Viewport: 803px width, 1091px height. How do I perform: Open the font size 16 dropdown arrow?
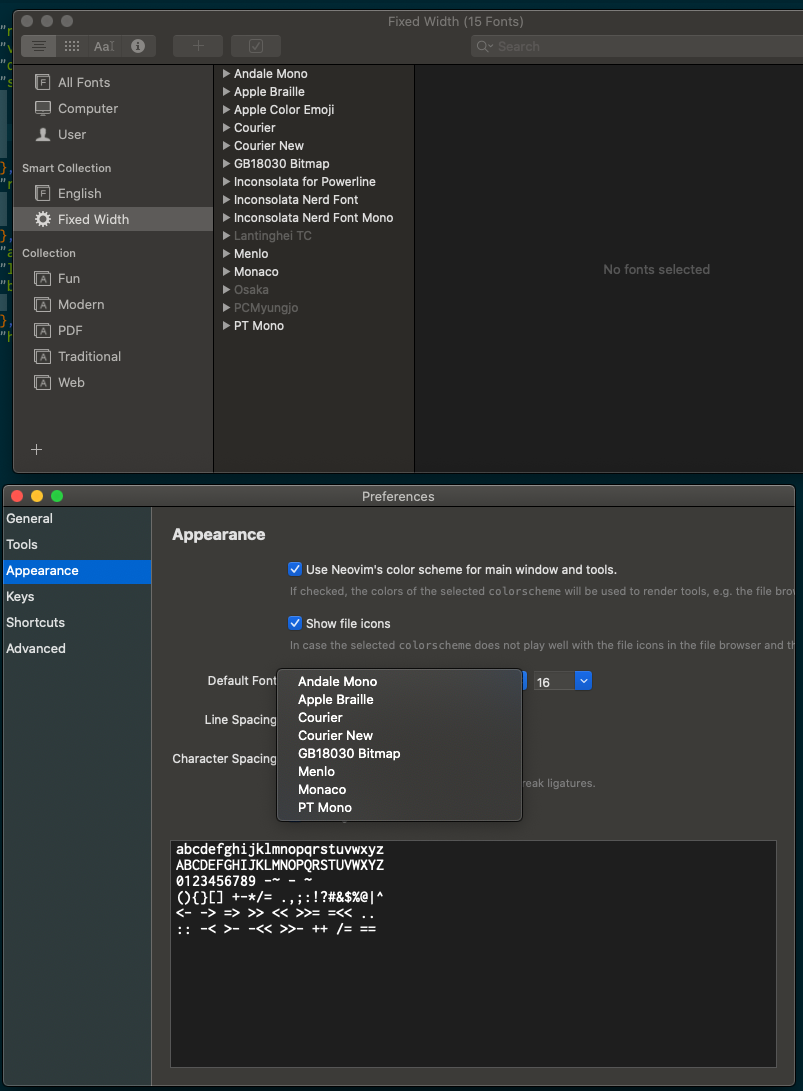pyautogui.click(x=583, y=681)
